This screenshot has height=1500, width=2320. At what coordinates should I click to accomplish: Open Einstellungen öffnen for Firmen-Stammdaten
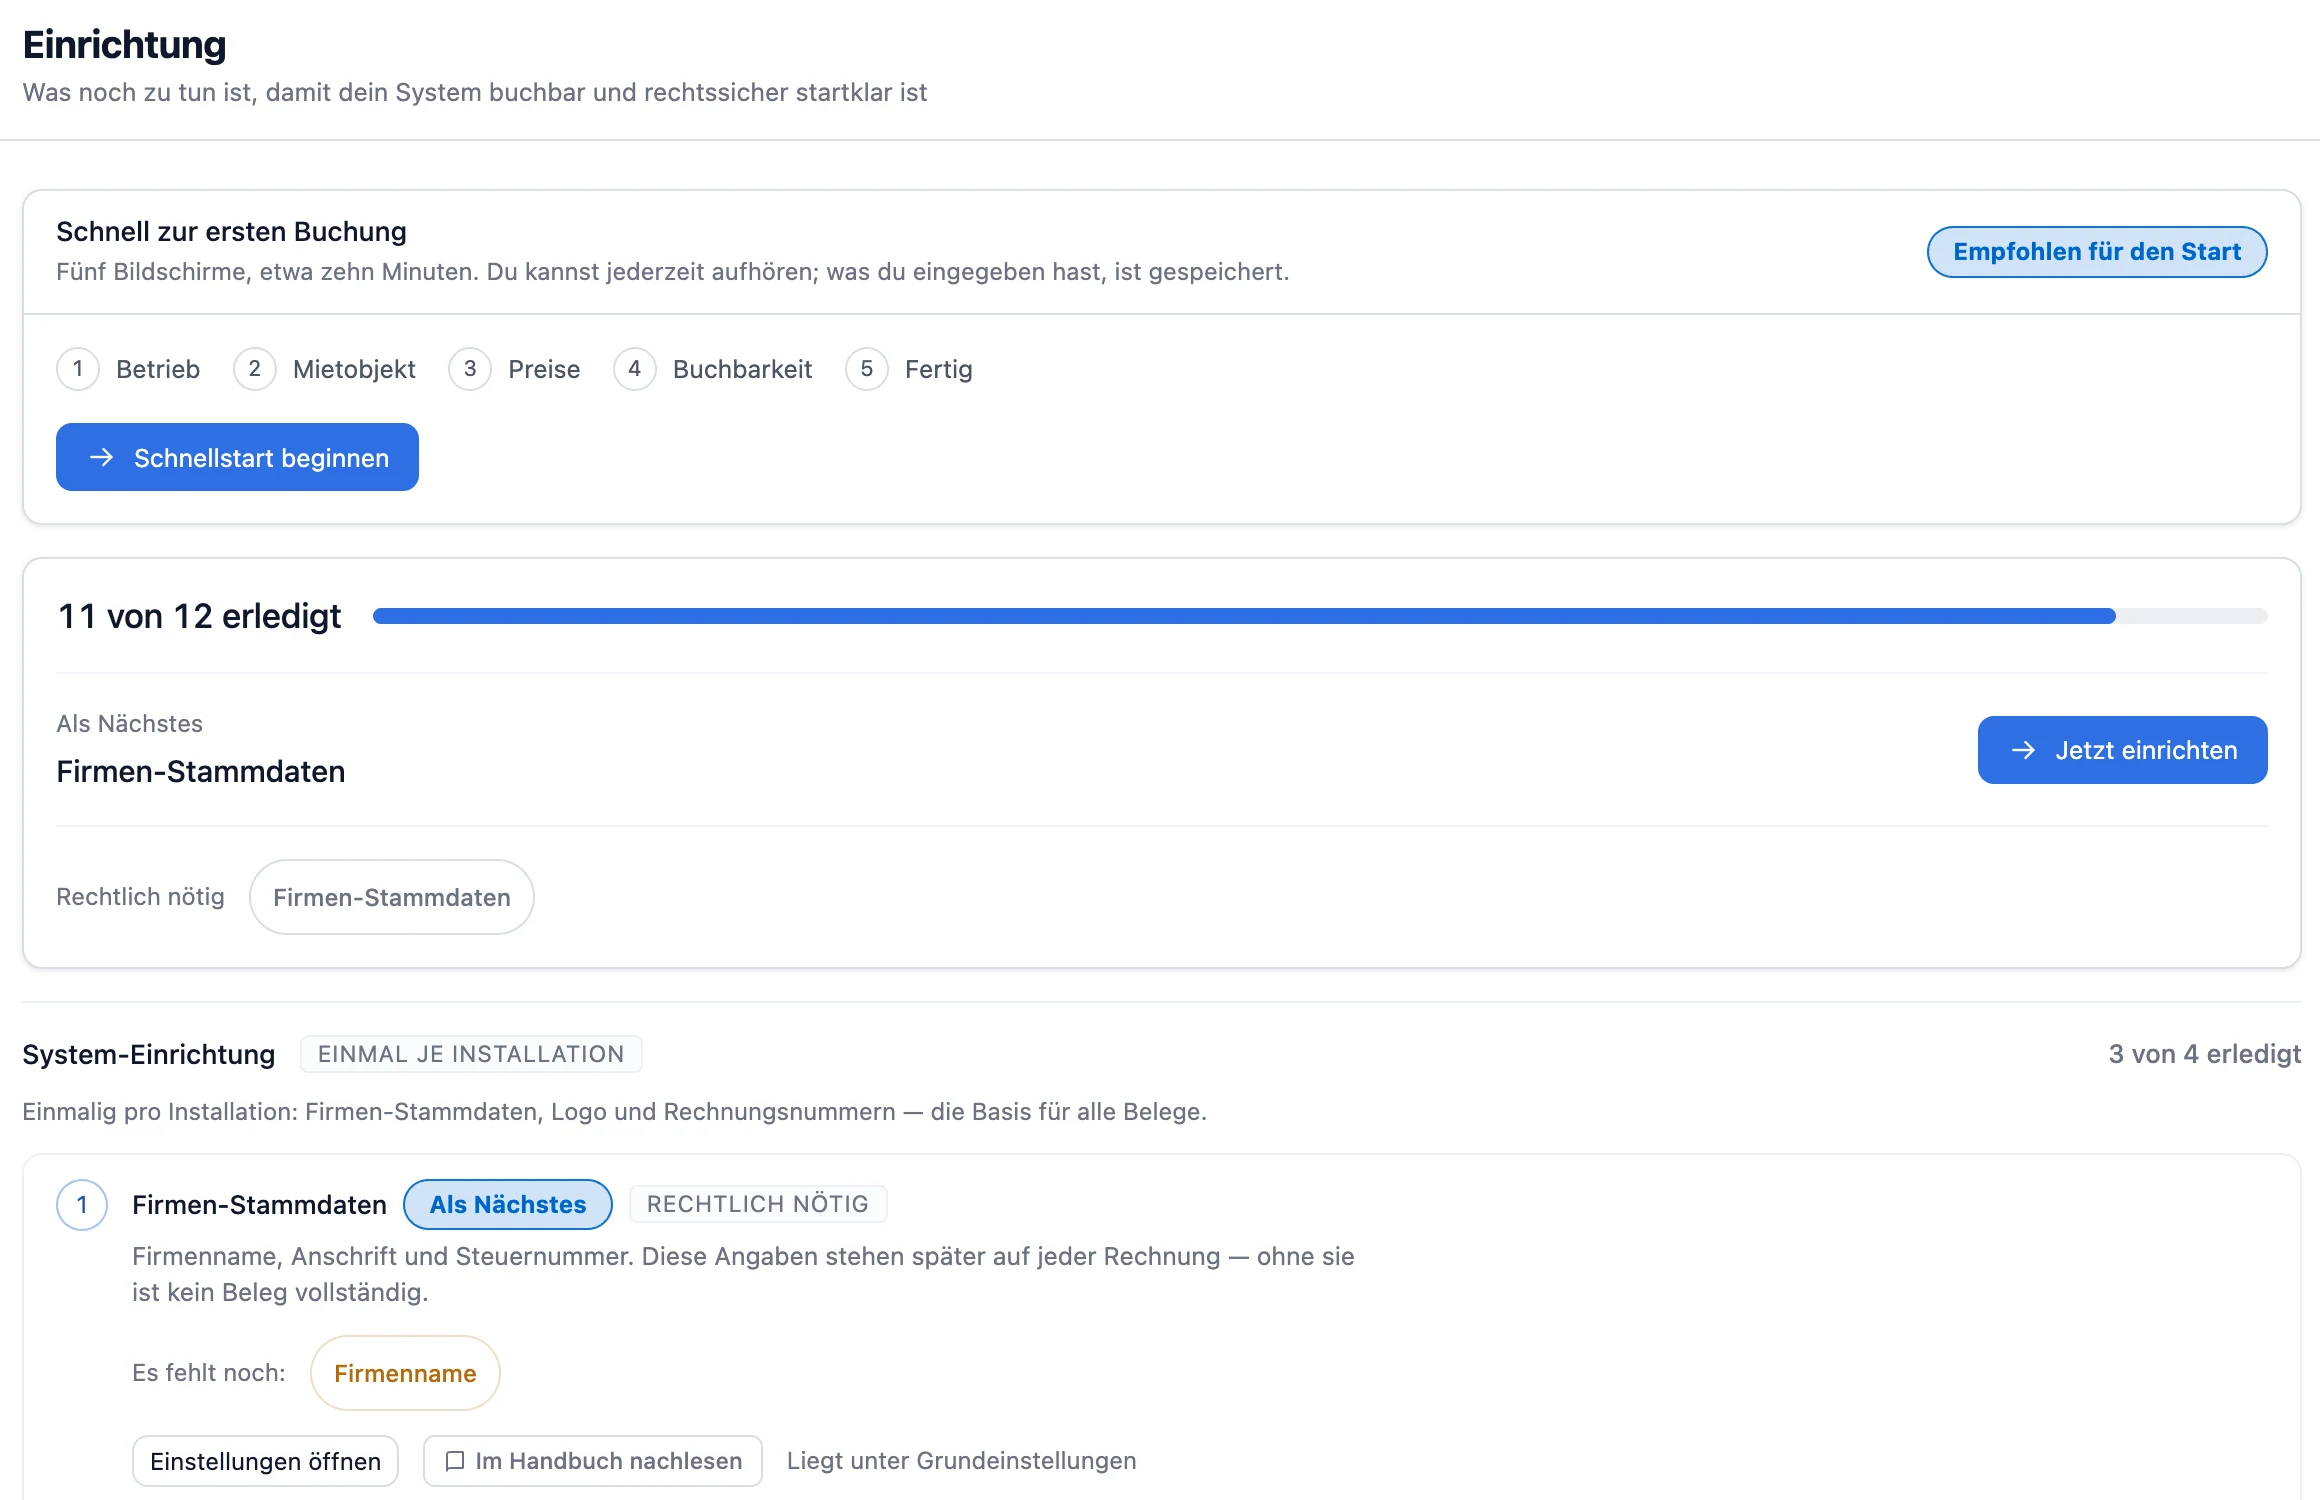click(x=265, y=1461)
